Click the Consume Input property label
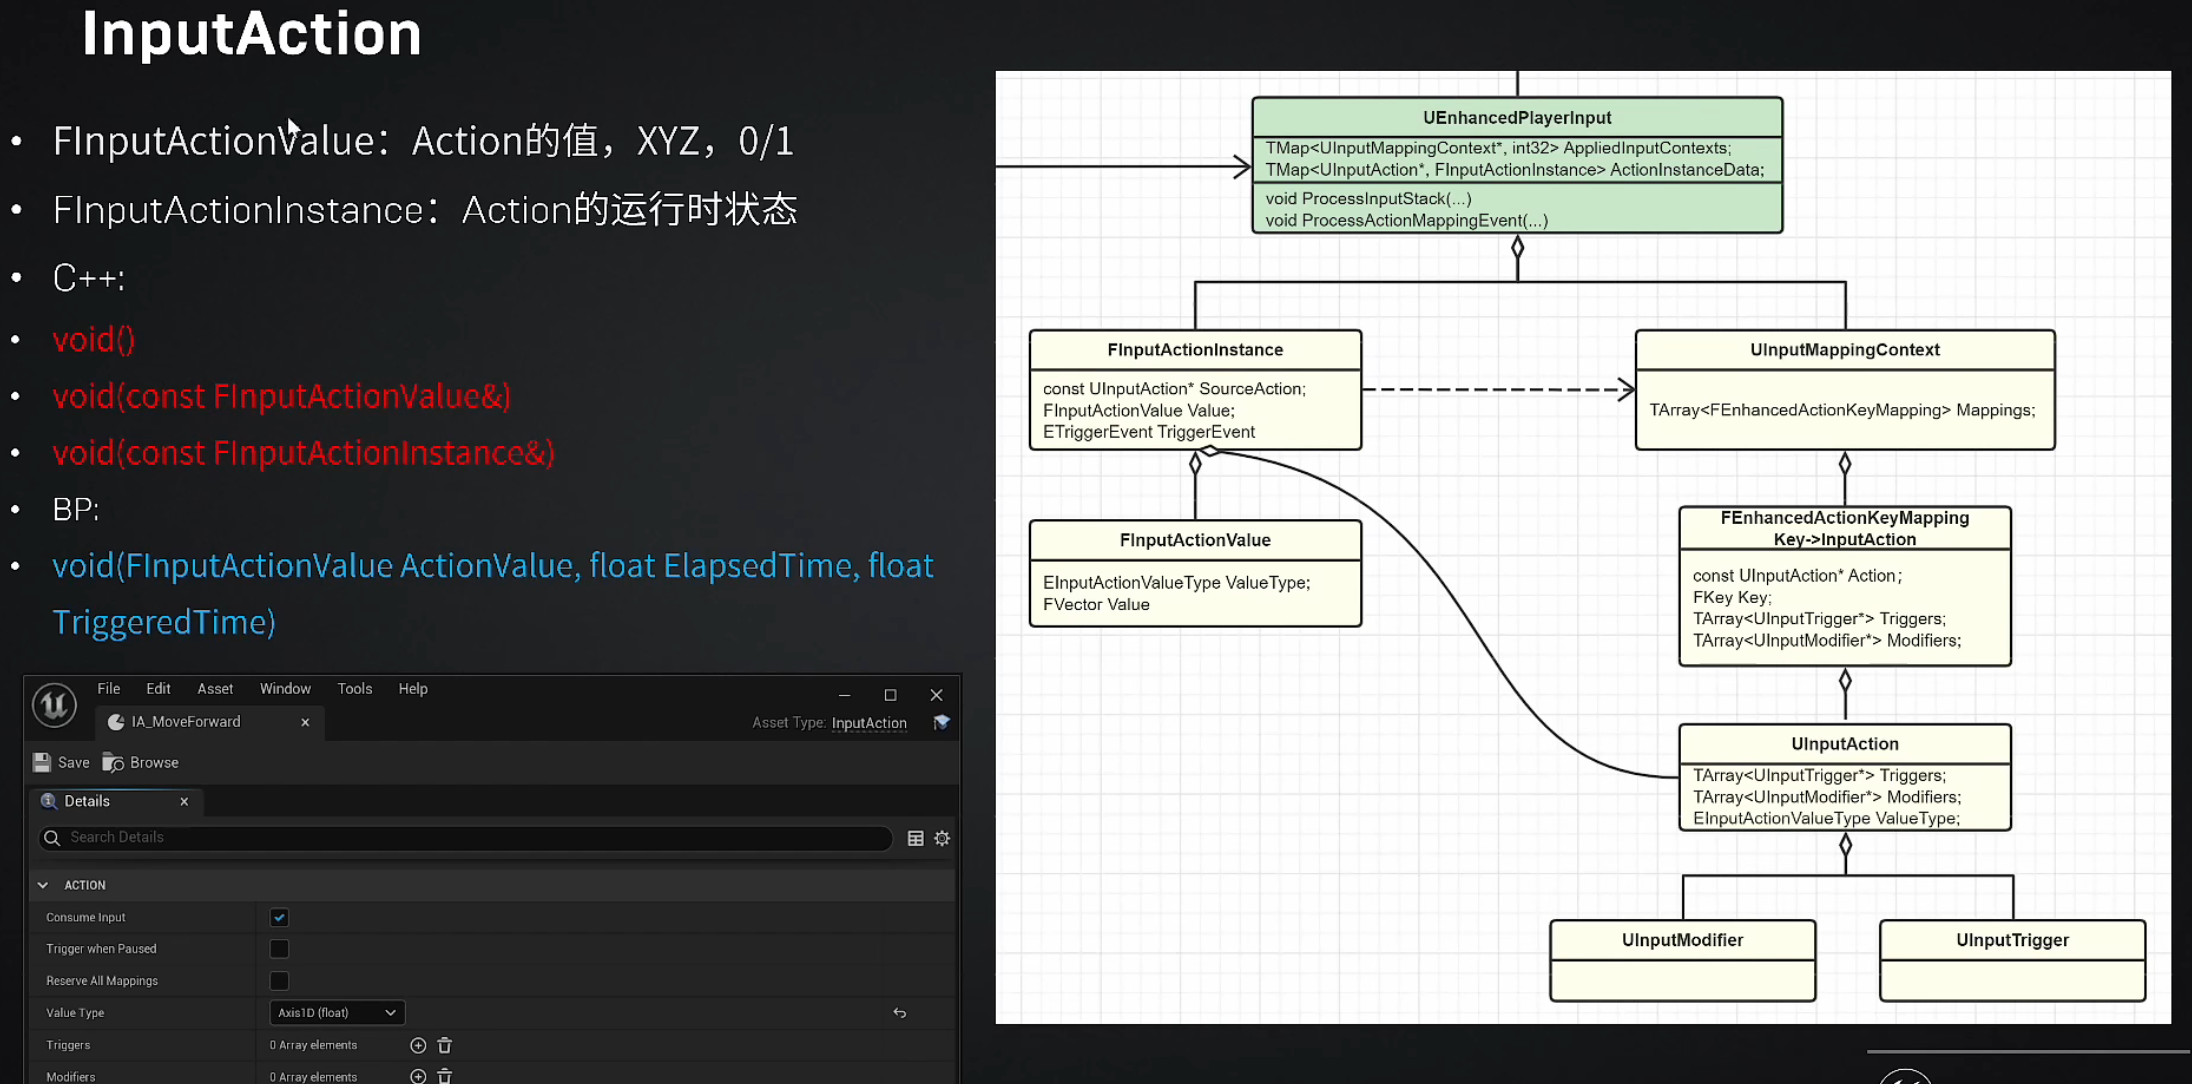 point(86,917)
